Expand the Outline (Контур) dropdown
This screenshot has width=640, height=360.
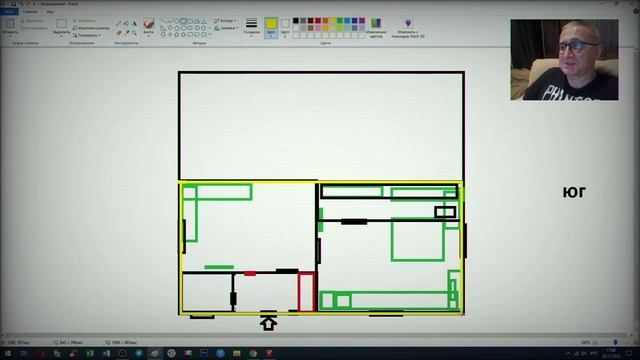click(225, 20)
